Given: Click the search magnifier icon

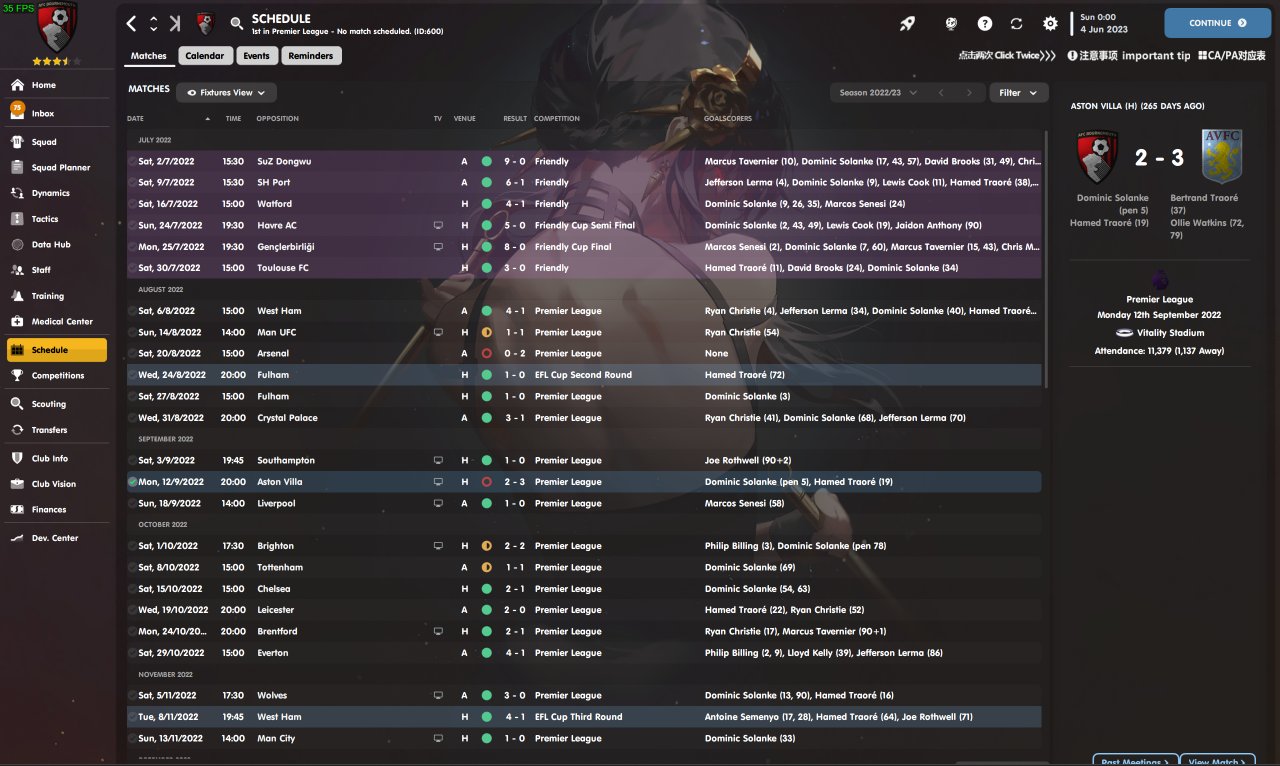Looking at the screenshot, I should click(237, 23).
